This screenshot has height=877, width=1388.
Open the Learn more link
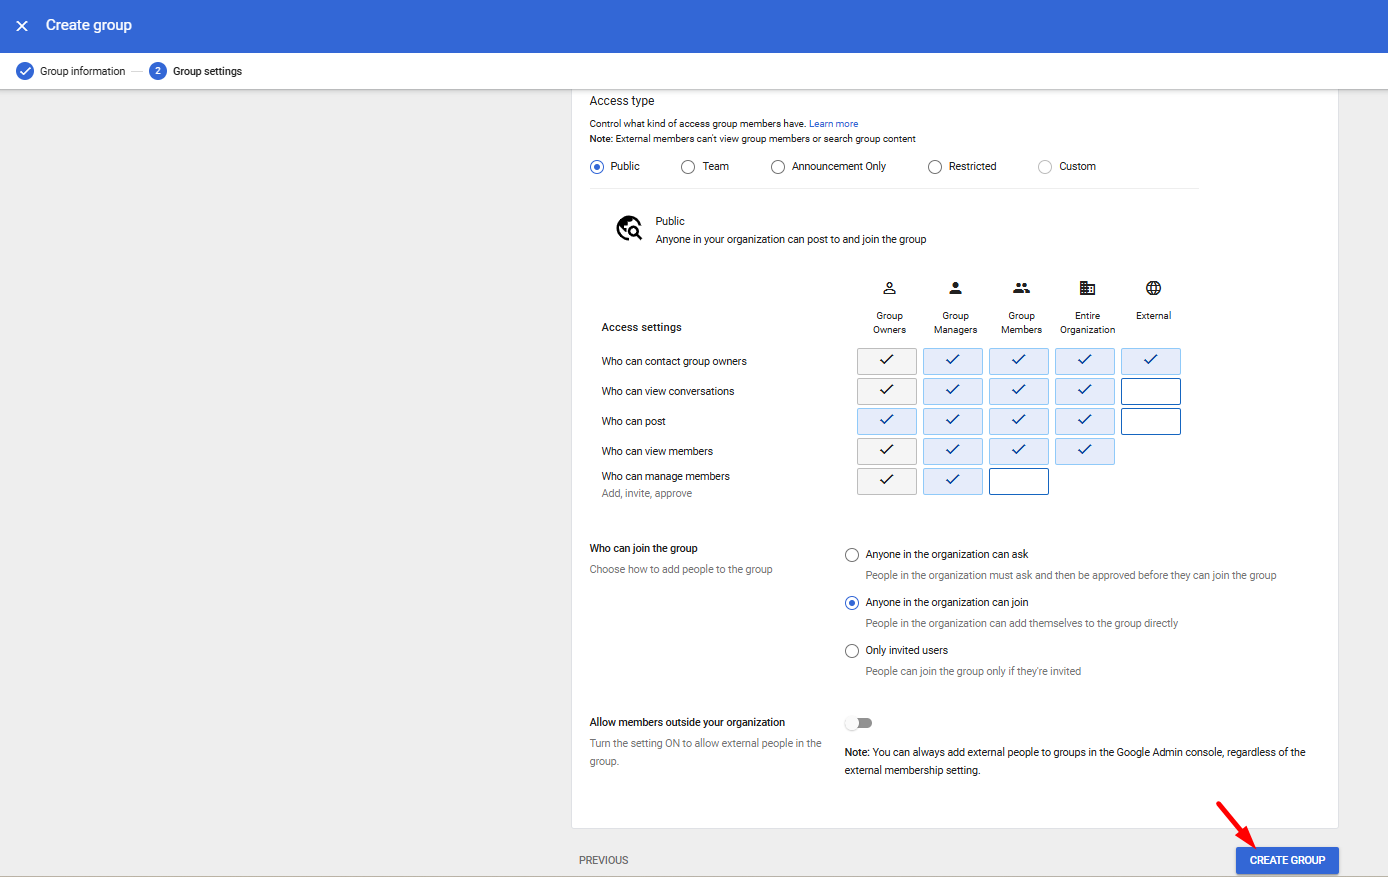coord(833,124)
